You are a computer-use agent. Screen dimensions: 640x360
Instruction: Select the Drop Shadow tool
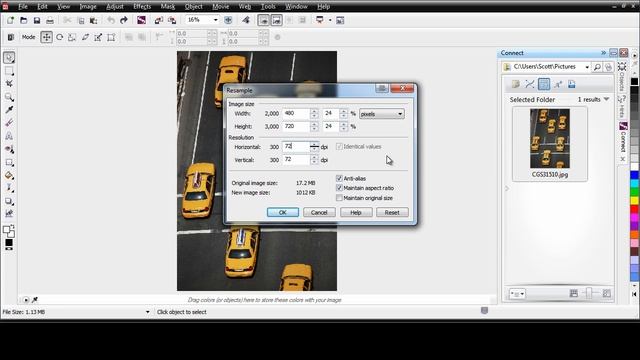click(9, 201)
